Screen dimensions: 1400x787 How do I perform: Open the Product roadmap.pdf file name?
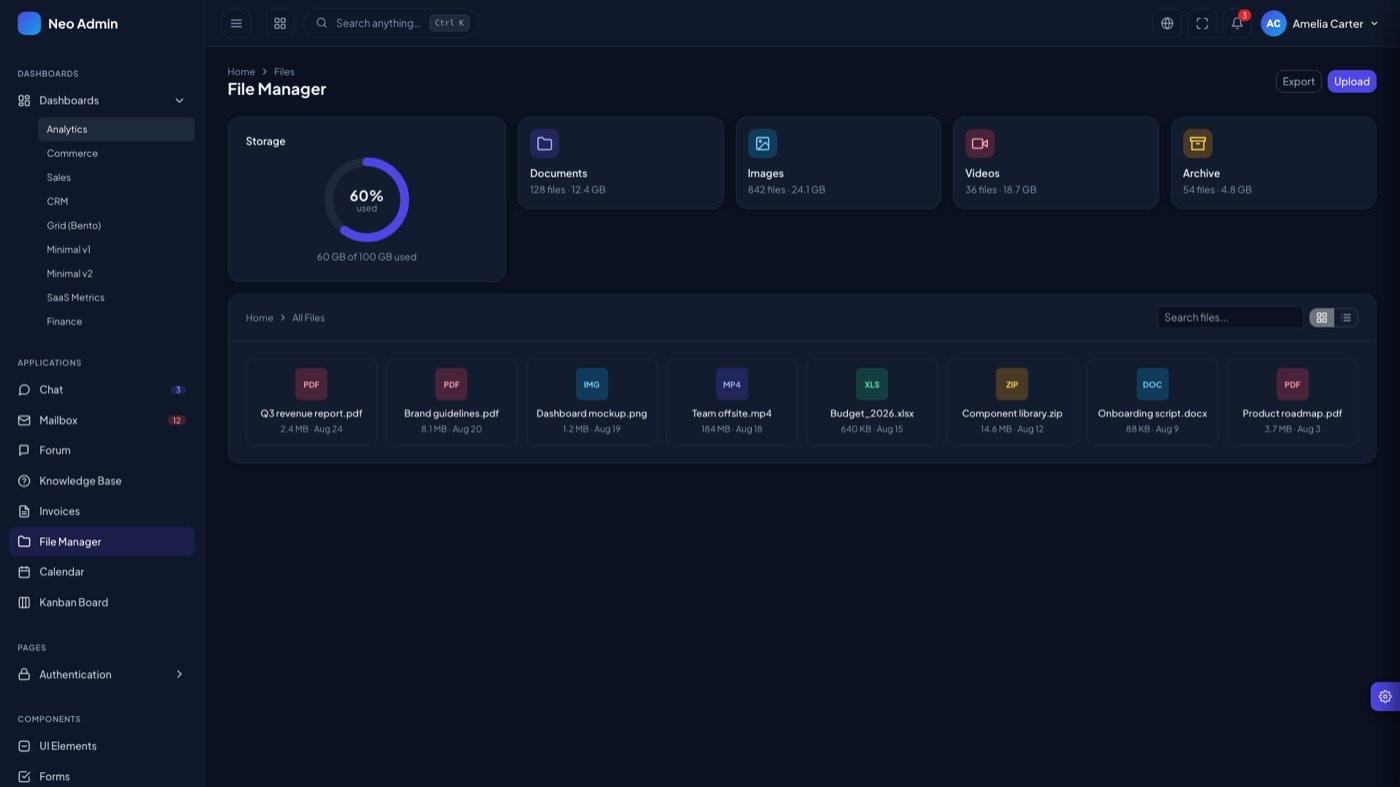coord(1292,413)
